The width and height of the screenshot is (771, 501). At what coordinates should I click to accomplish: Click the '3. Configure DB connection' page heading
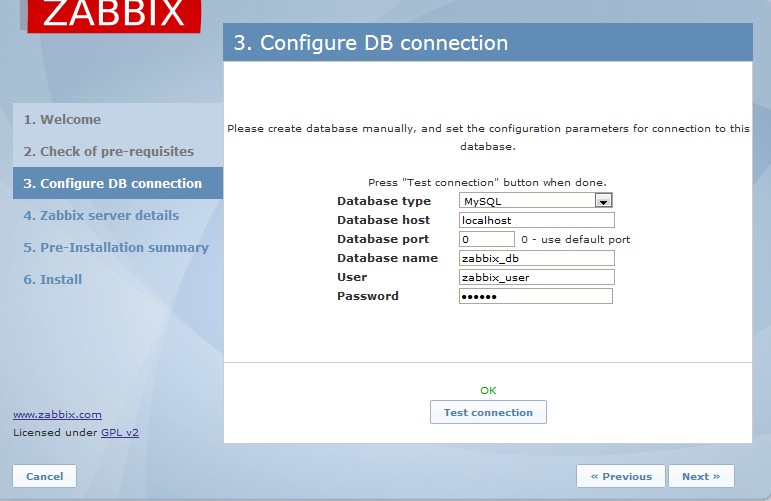[x=371, y=43]
